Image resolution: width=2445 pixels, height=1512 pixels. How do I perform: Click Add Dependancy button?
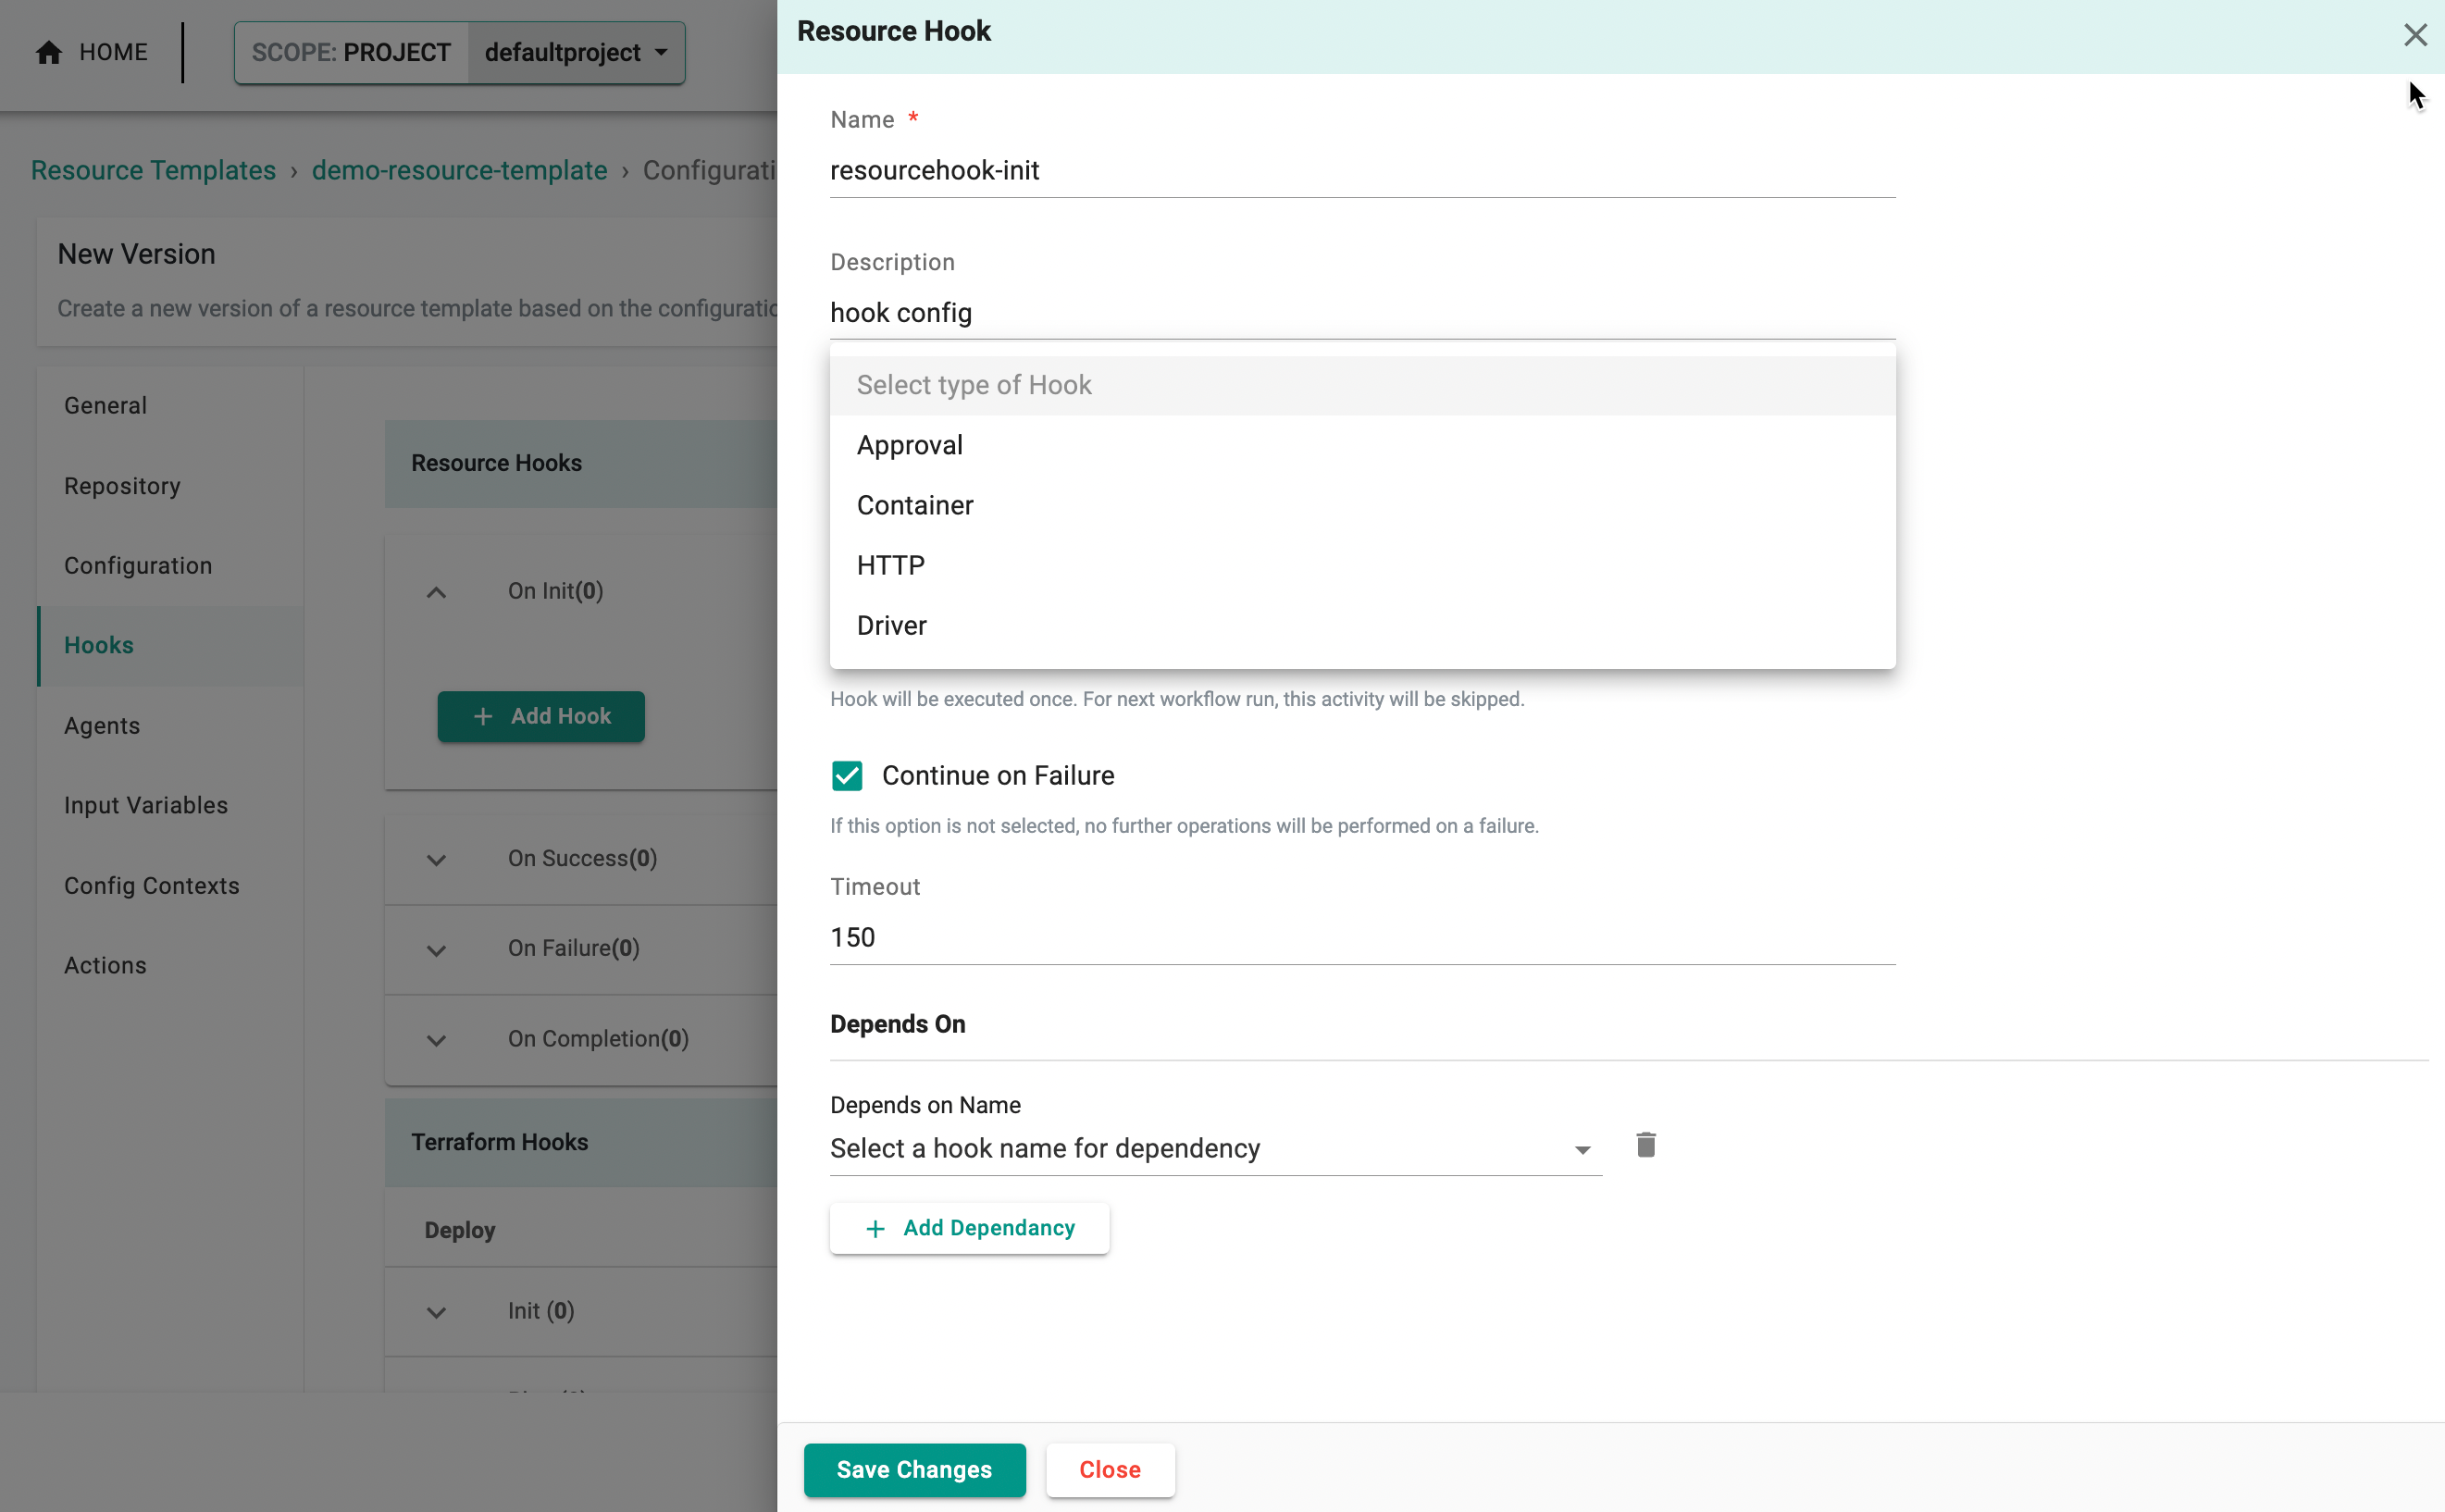[x=971, y=1226]
